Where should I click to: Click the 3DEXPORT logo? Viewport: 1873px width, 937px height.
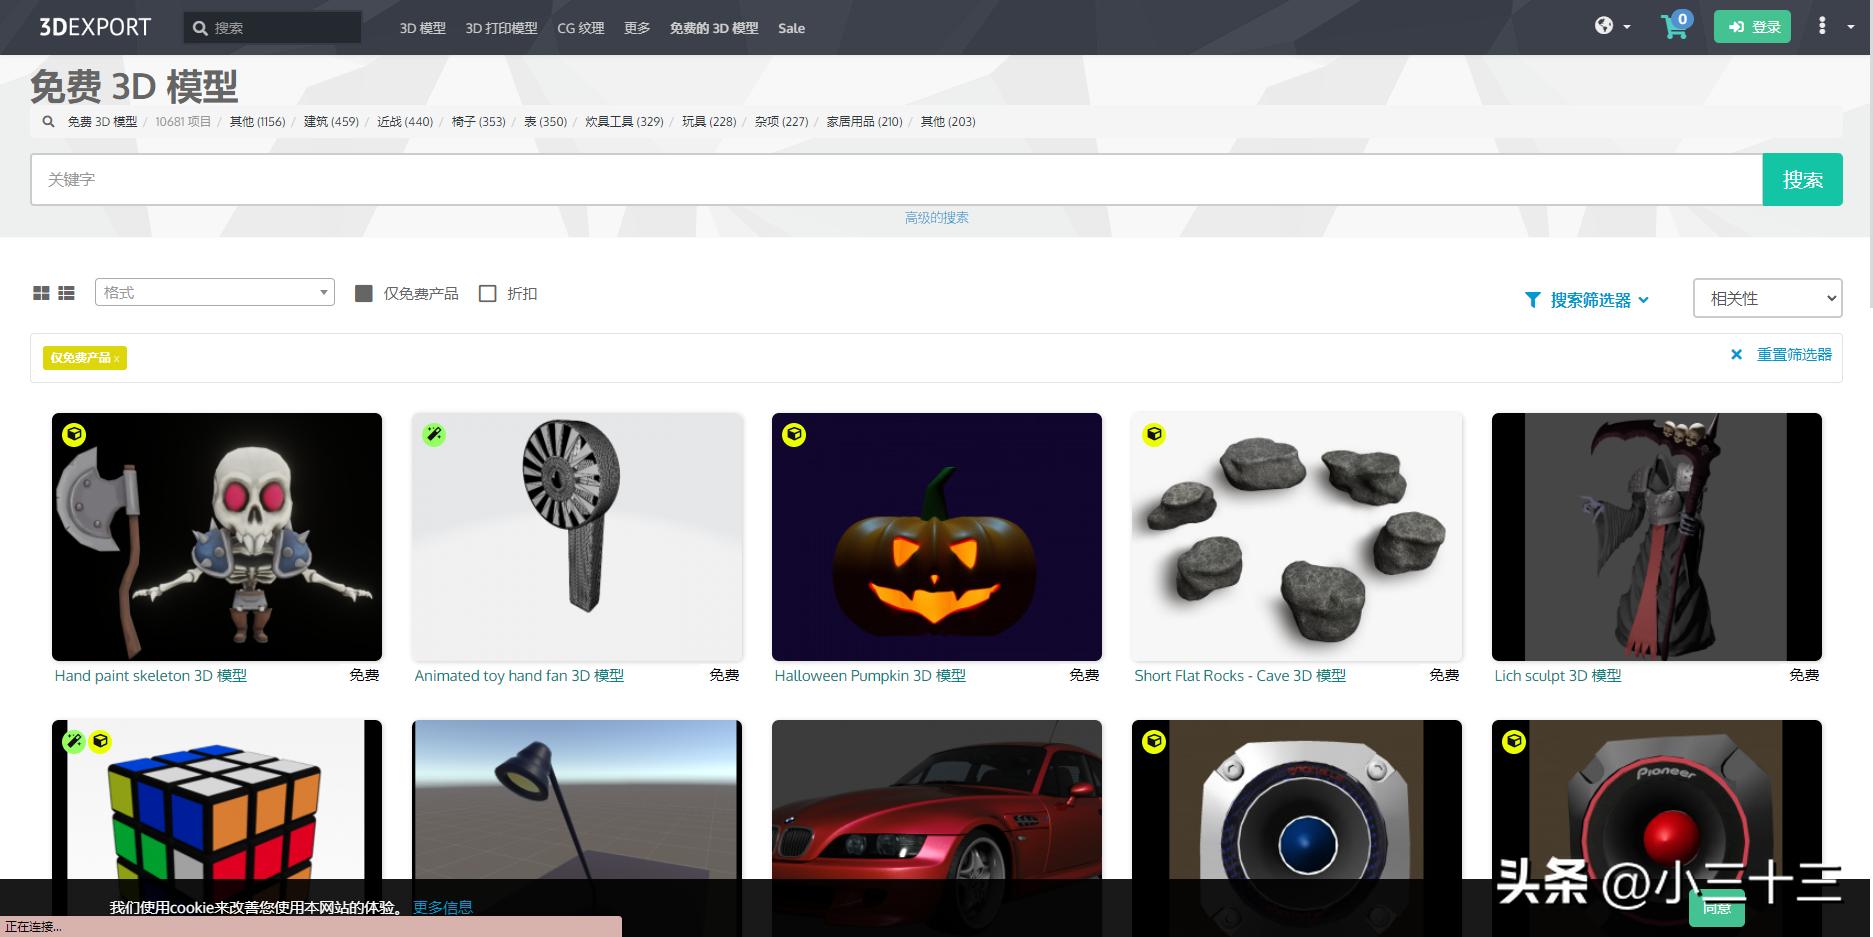point(95,27)
